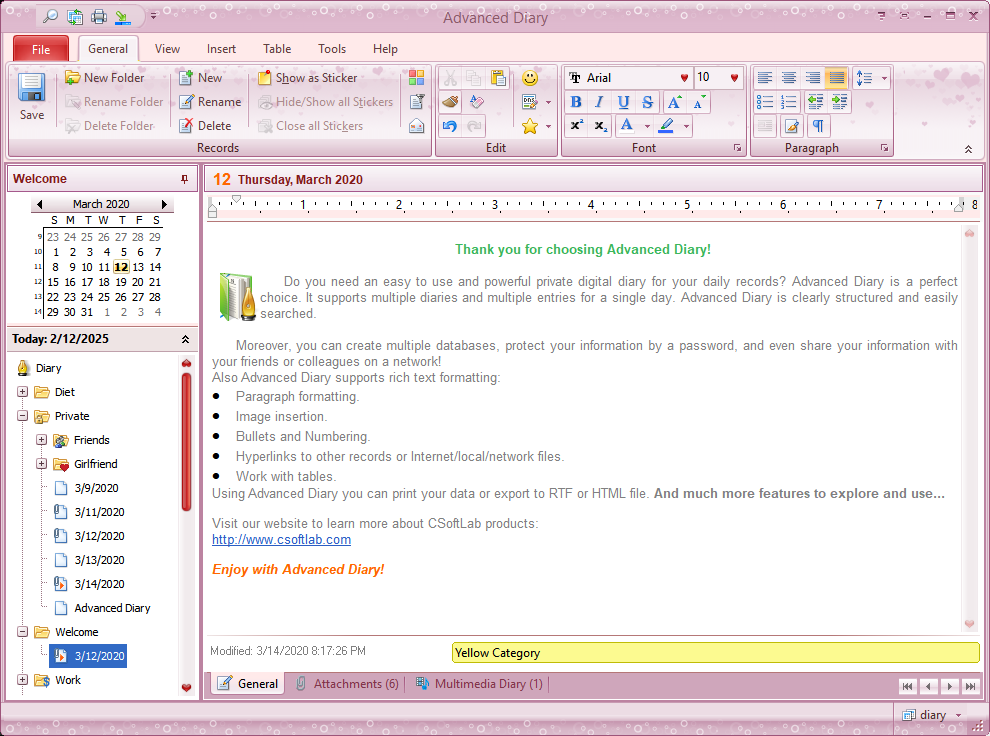The height and width of the screenshot is (736, 990).
Task: Rename the current record
Action: [x=210, y=102]
